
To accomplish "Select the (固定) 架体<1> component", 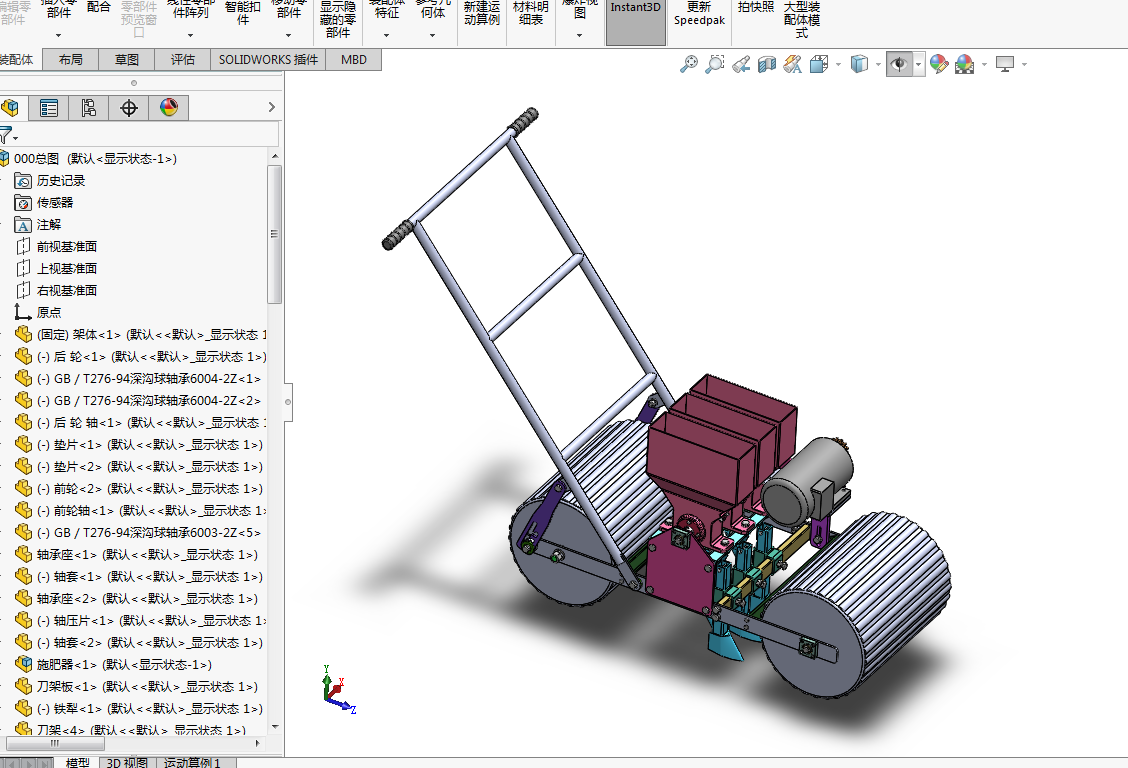I will click(141, 334).
